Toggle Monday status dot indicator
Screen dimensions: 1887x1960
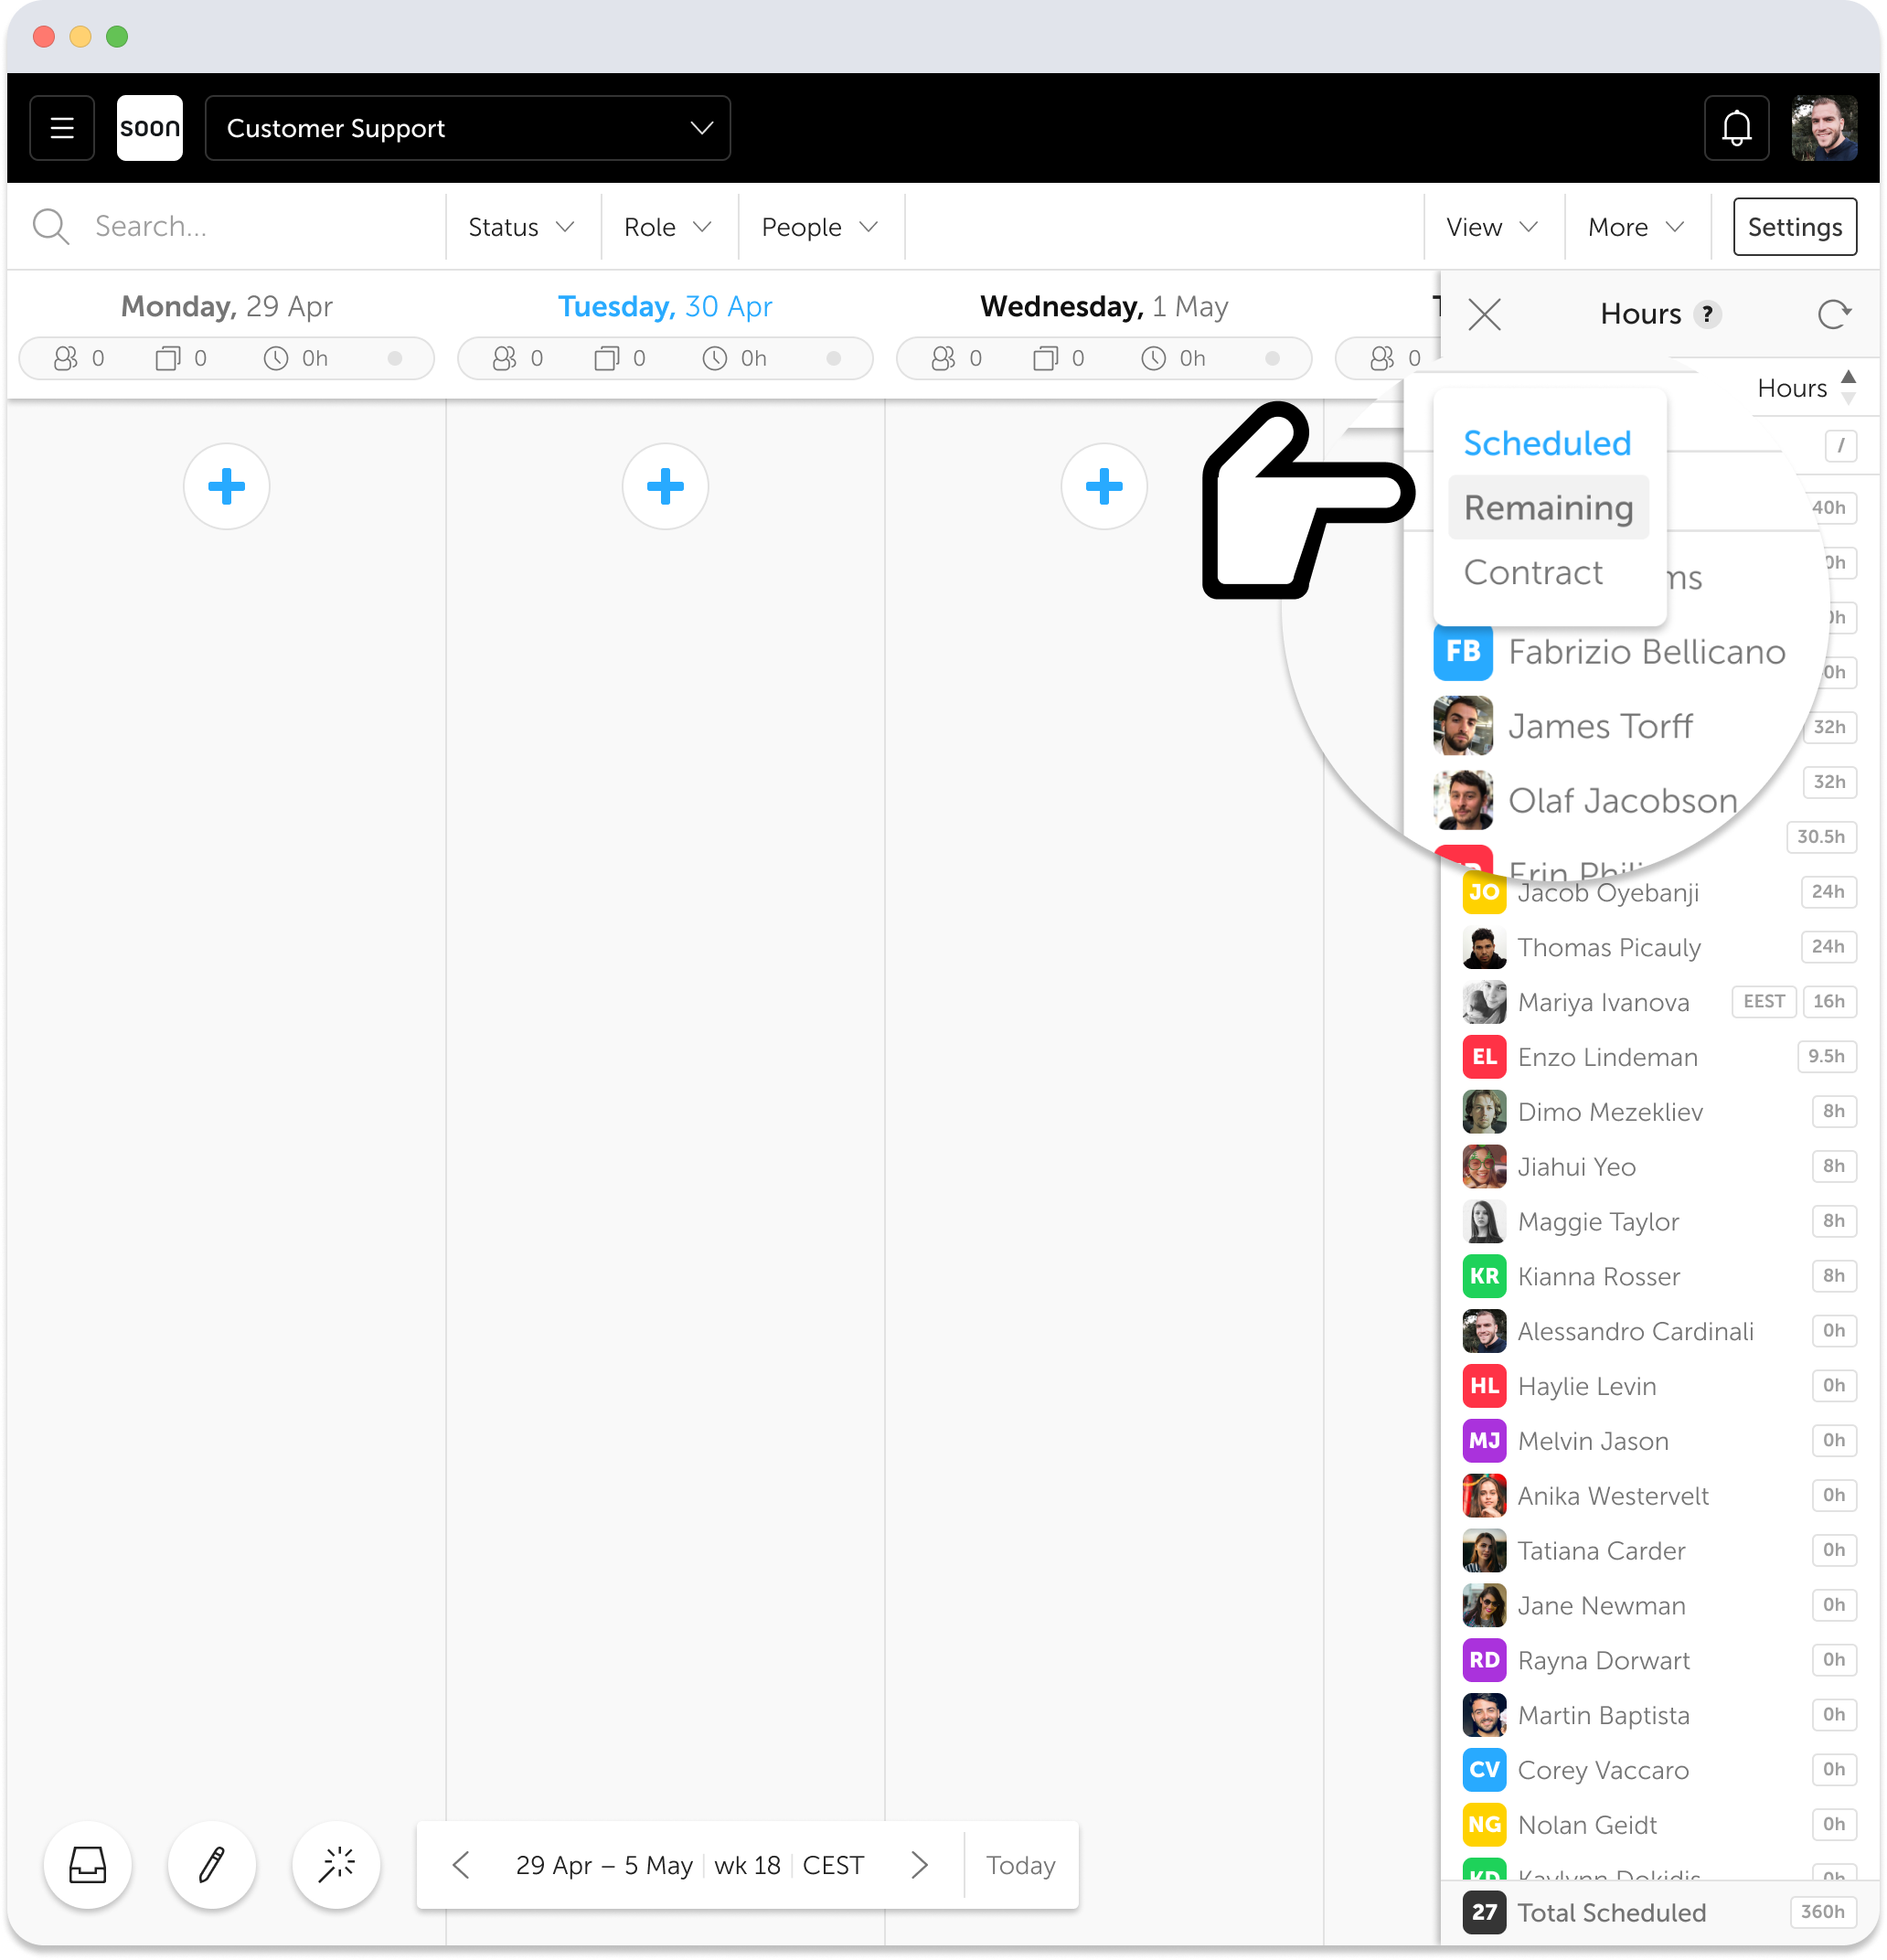395,359
